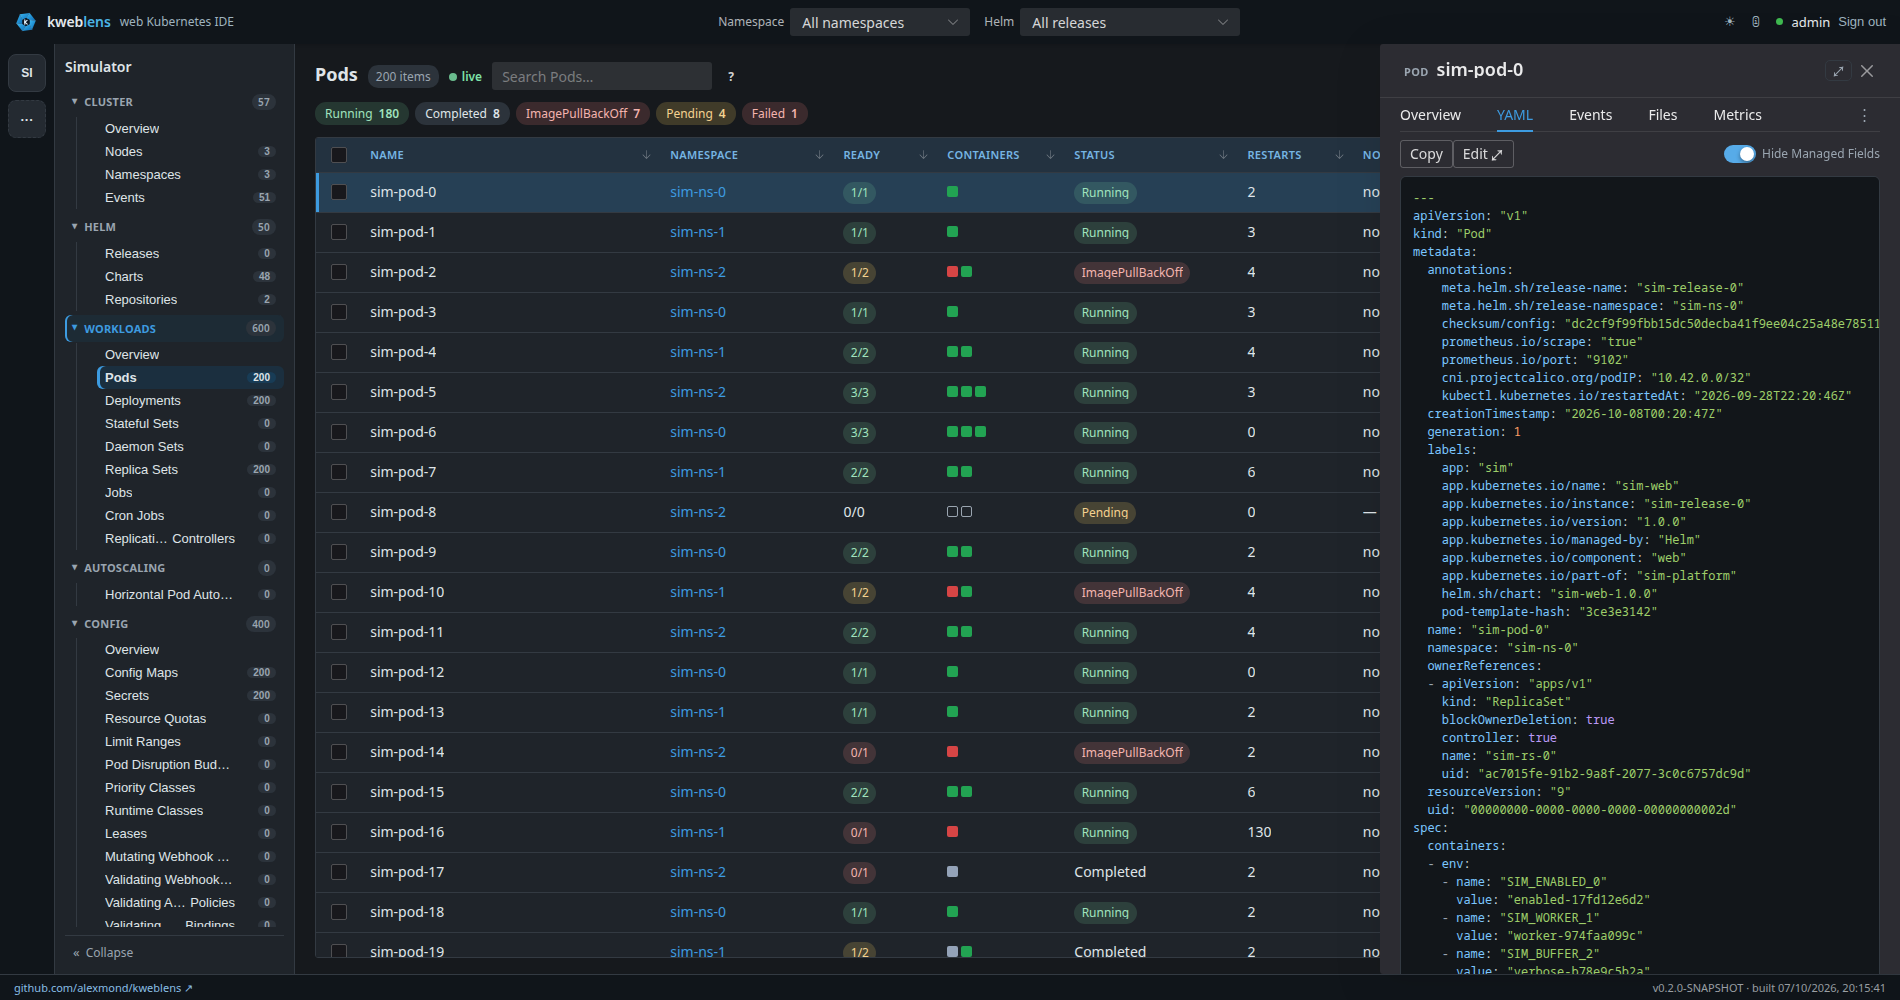This screenshot has width=1900, height=1000.
Task: Collapse the sidebar with Collapse button
Action: pyautogui.click(x=103, y=953)
